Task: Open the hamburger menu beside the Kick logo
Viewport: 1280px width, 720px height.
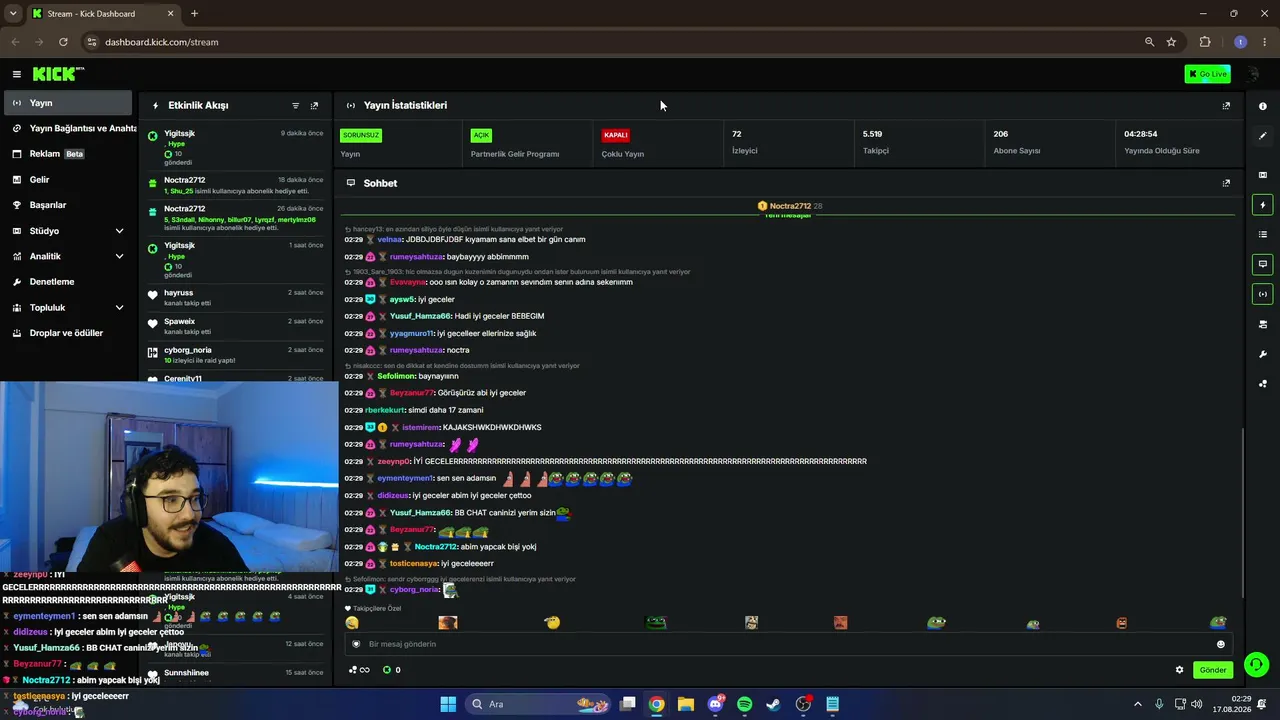Action: click(17, 74)
